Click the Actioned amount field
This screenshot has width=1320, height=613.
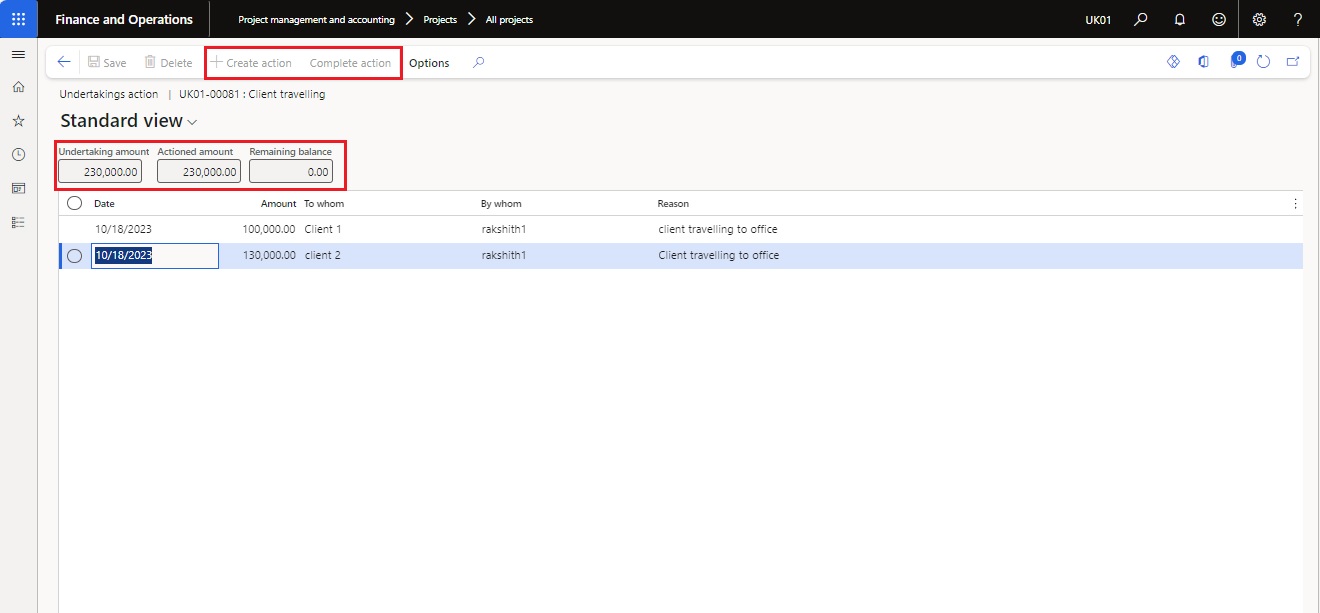click(x=199, y=171)
